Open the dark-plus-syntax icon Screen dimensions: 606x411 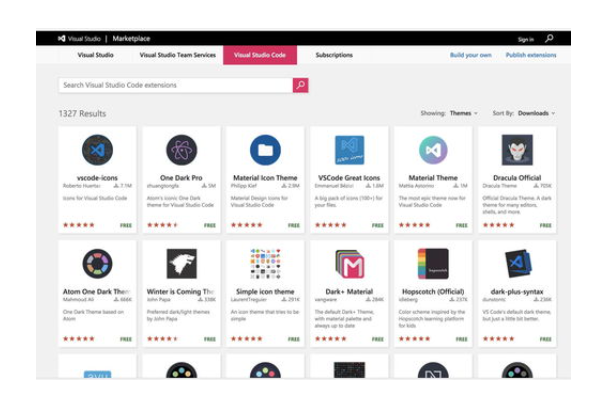point(517,264)
